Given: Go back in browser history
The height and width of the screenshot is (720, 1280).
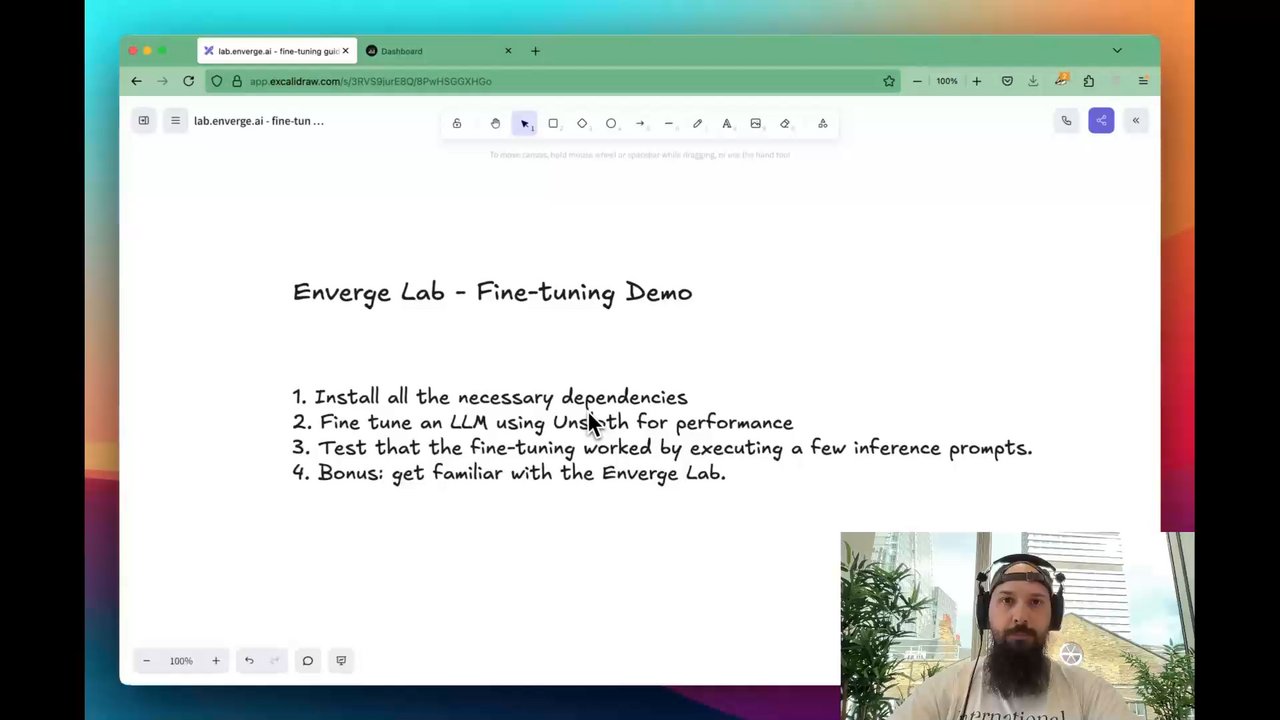Looking at the screenshot, I should pyautogui.click(x=137, y=81).
